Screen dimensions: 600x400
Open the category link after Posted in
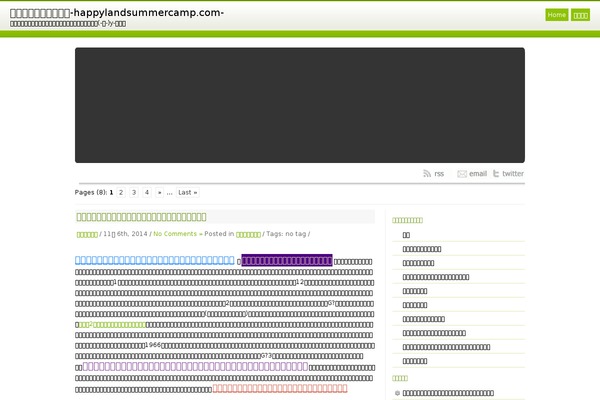tap(248, 234)
